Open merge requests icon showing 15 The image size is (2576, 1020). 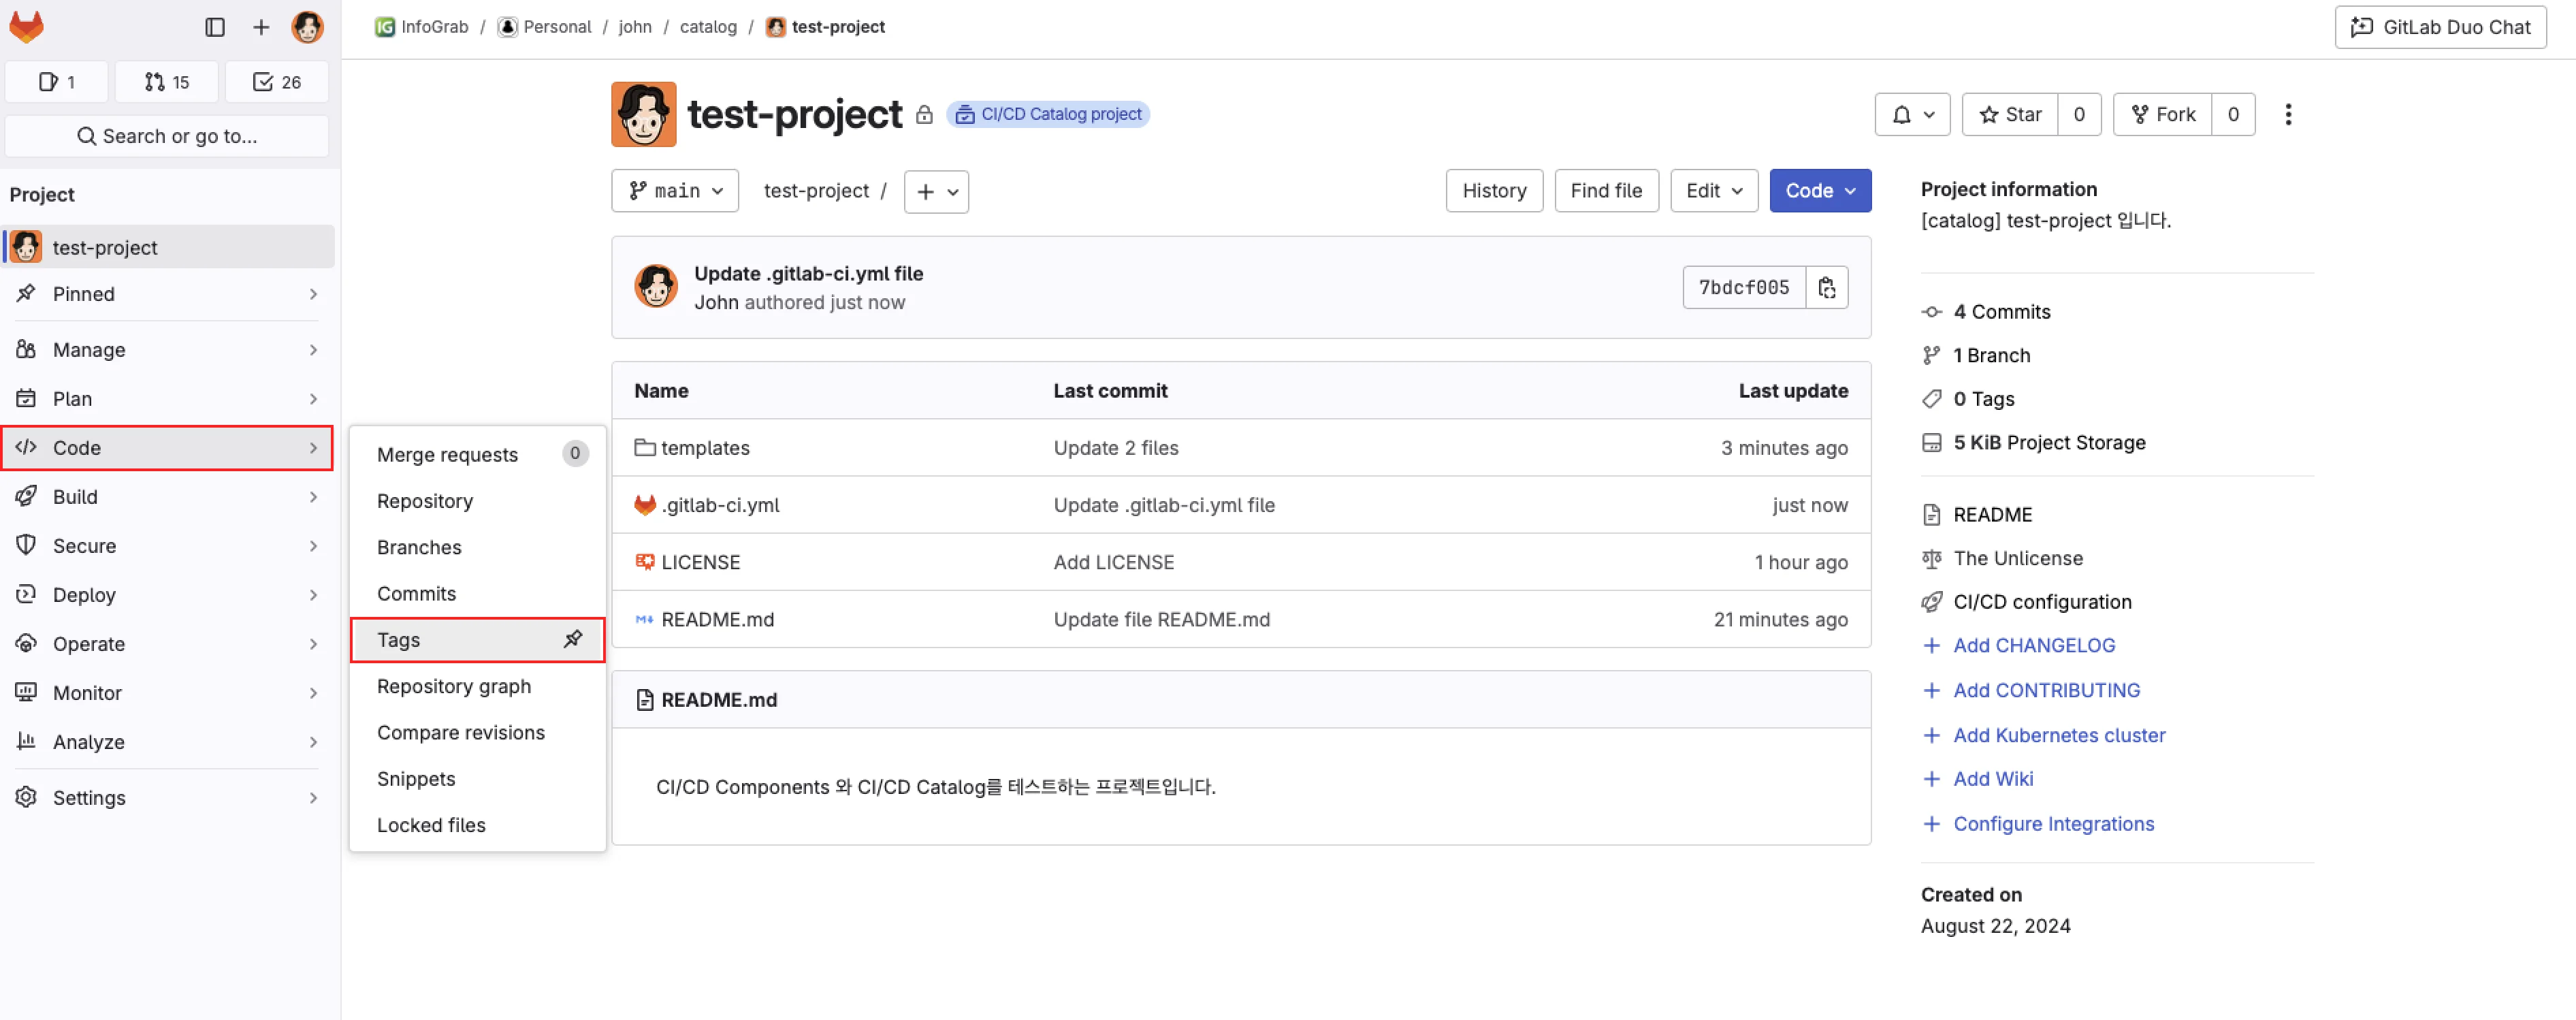click(x=166, y=81)
